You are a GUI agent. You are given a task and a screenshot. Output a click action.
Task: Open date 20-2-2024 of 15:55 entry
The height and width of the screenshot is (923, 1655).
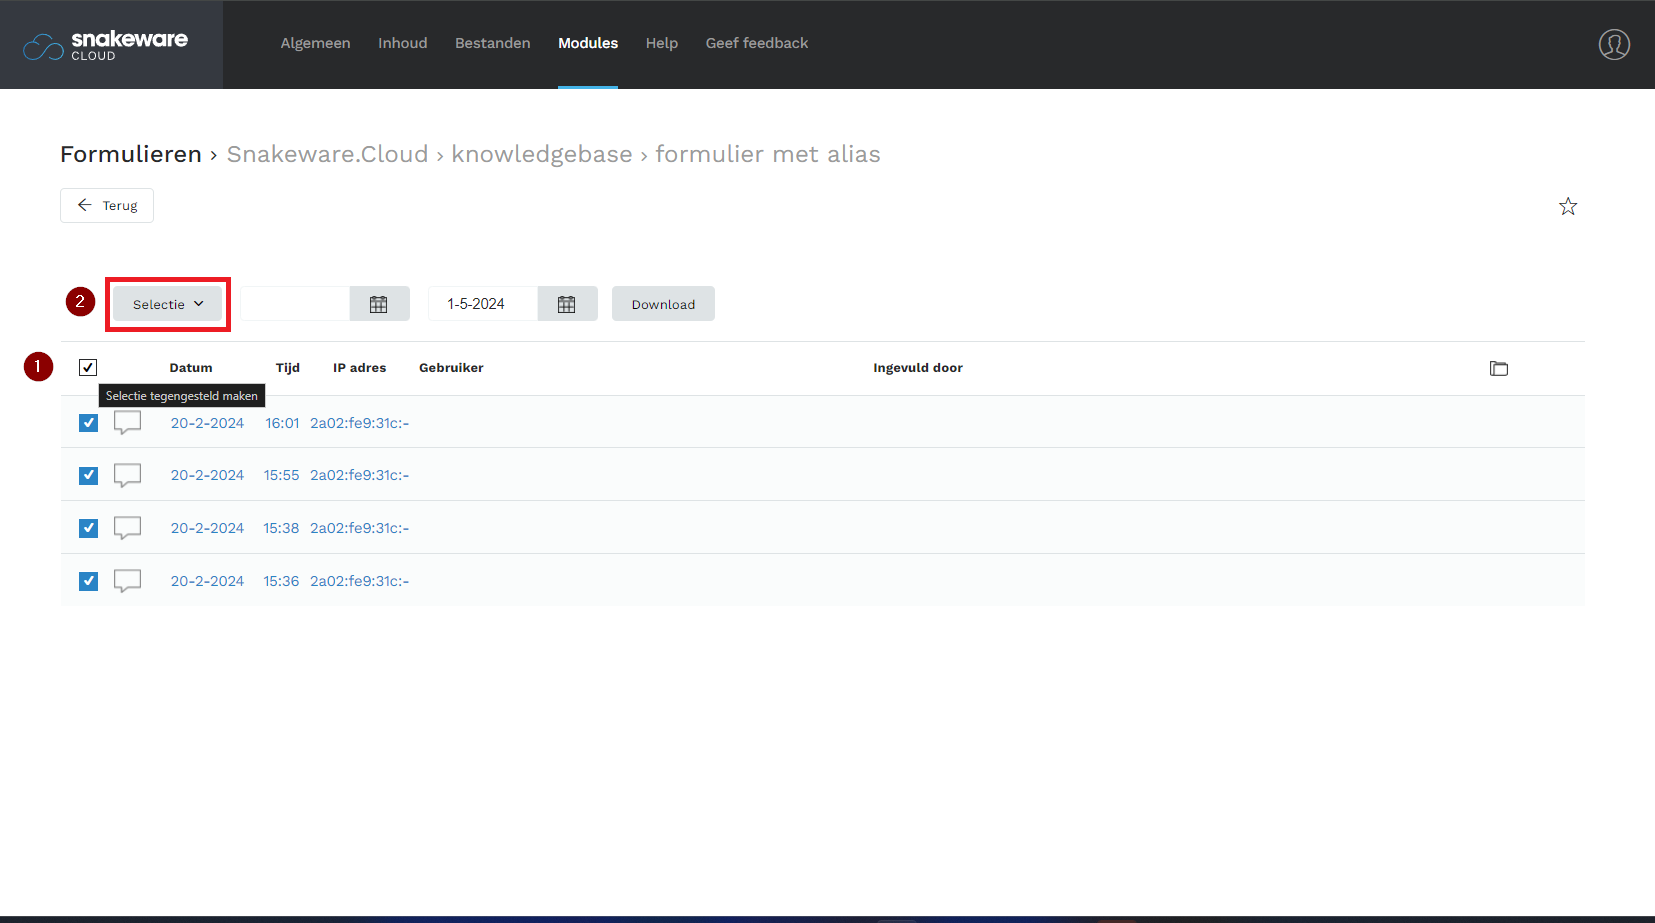(207, 475)
